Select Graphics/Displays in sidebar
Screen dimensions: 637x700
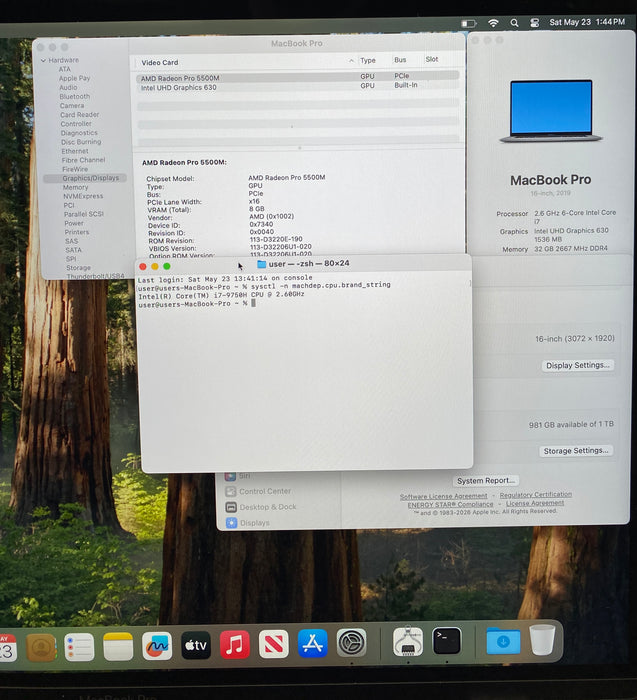85,178
